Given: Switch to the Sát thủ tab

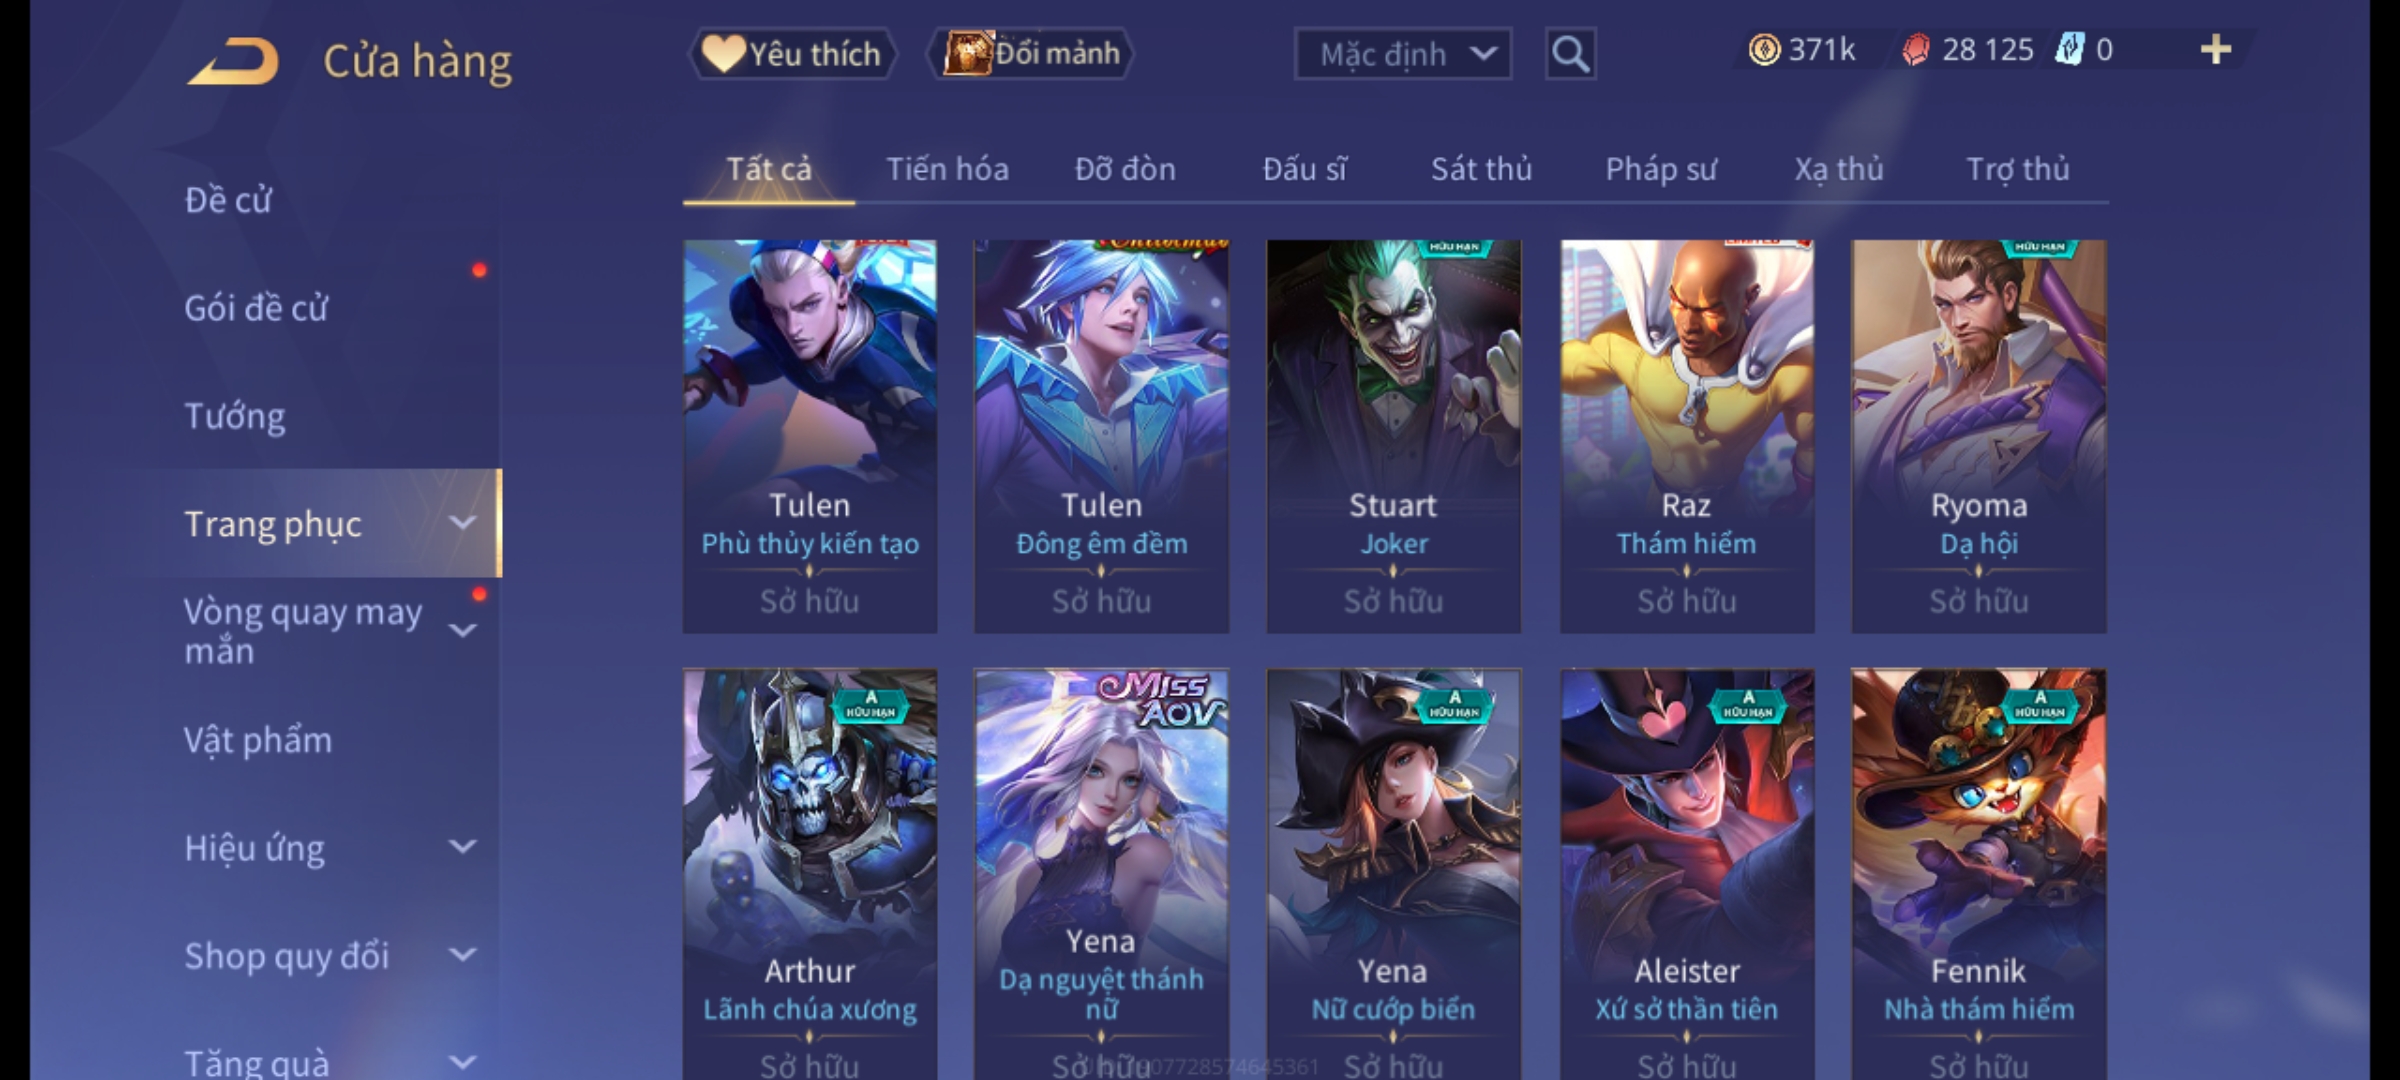Looking at the screenshot, I should click(x=1481, y=169).
